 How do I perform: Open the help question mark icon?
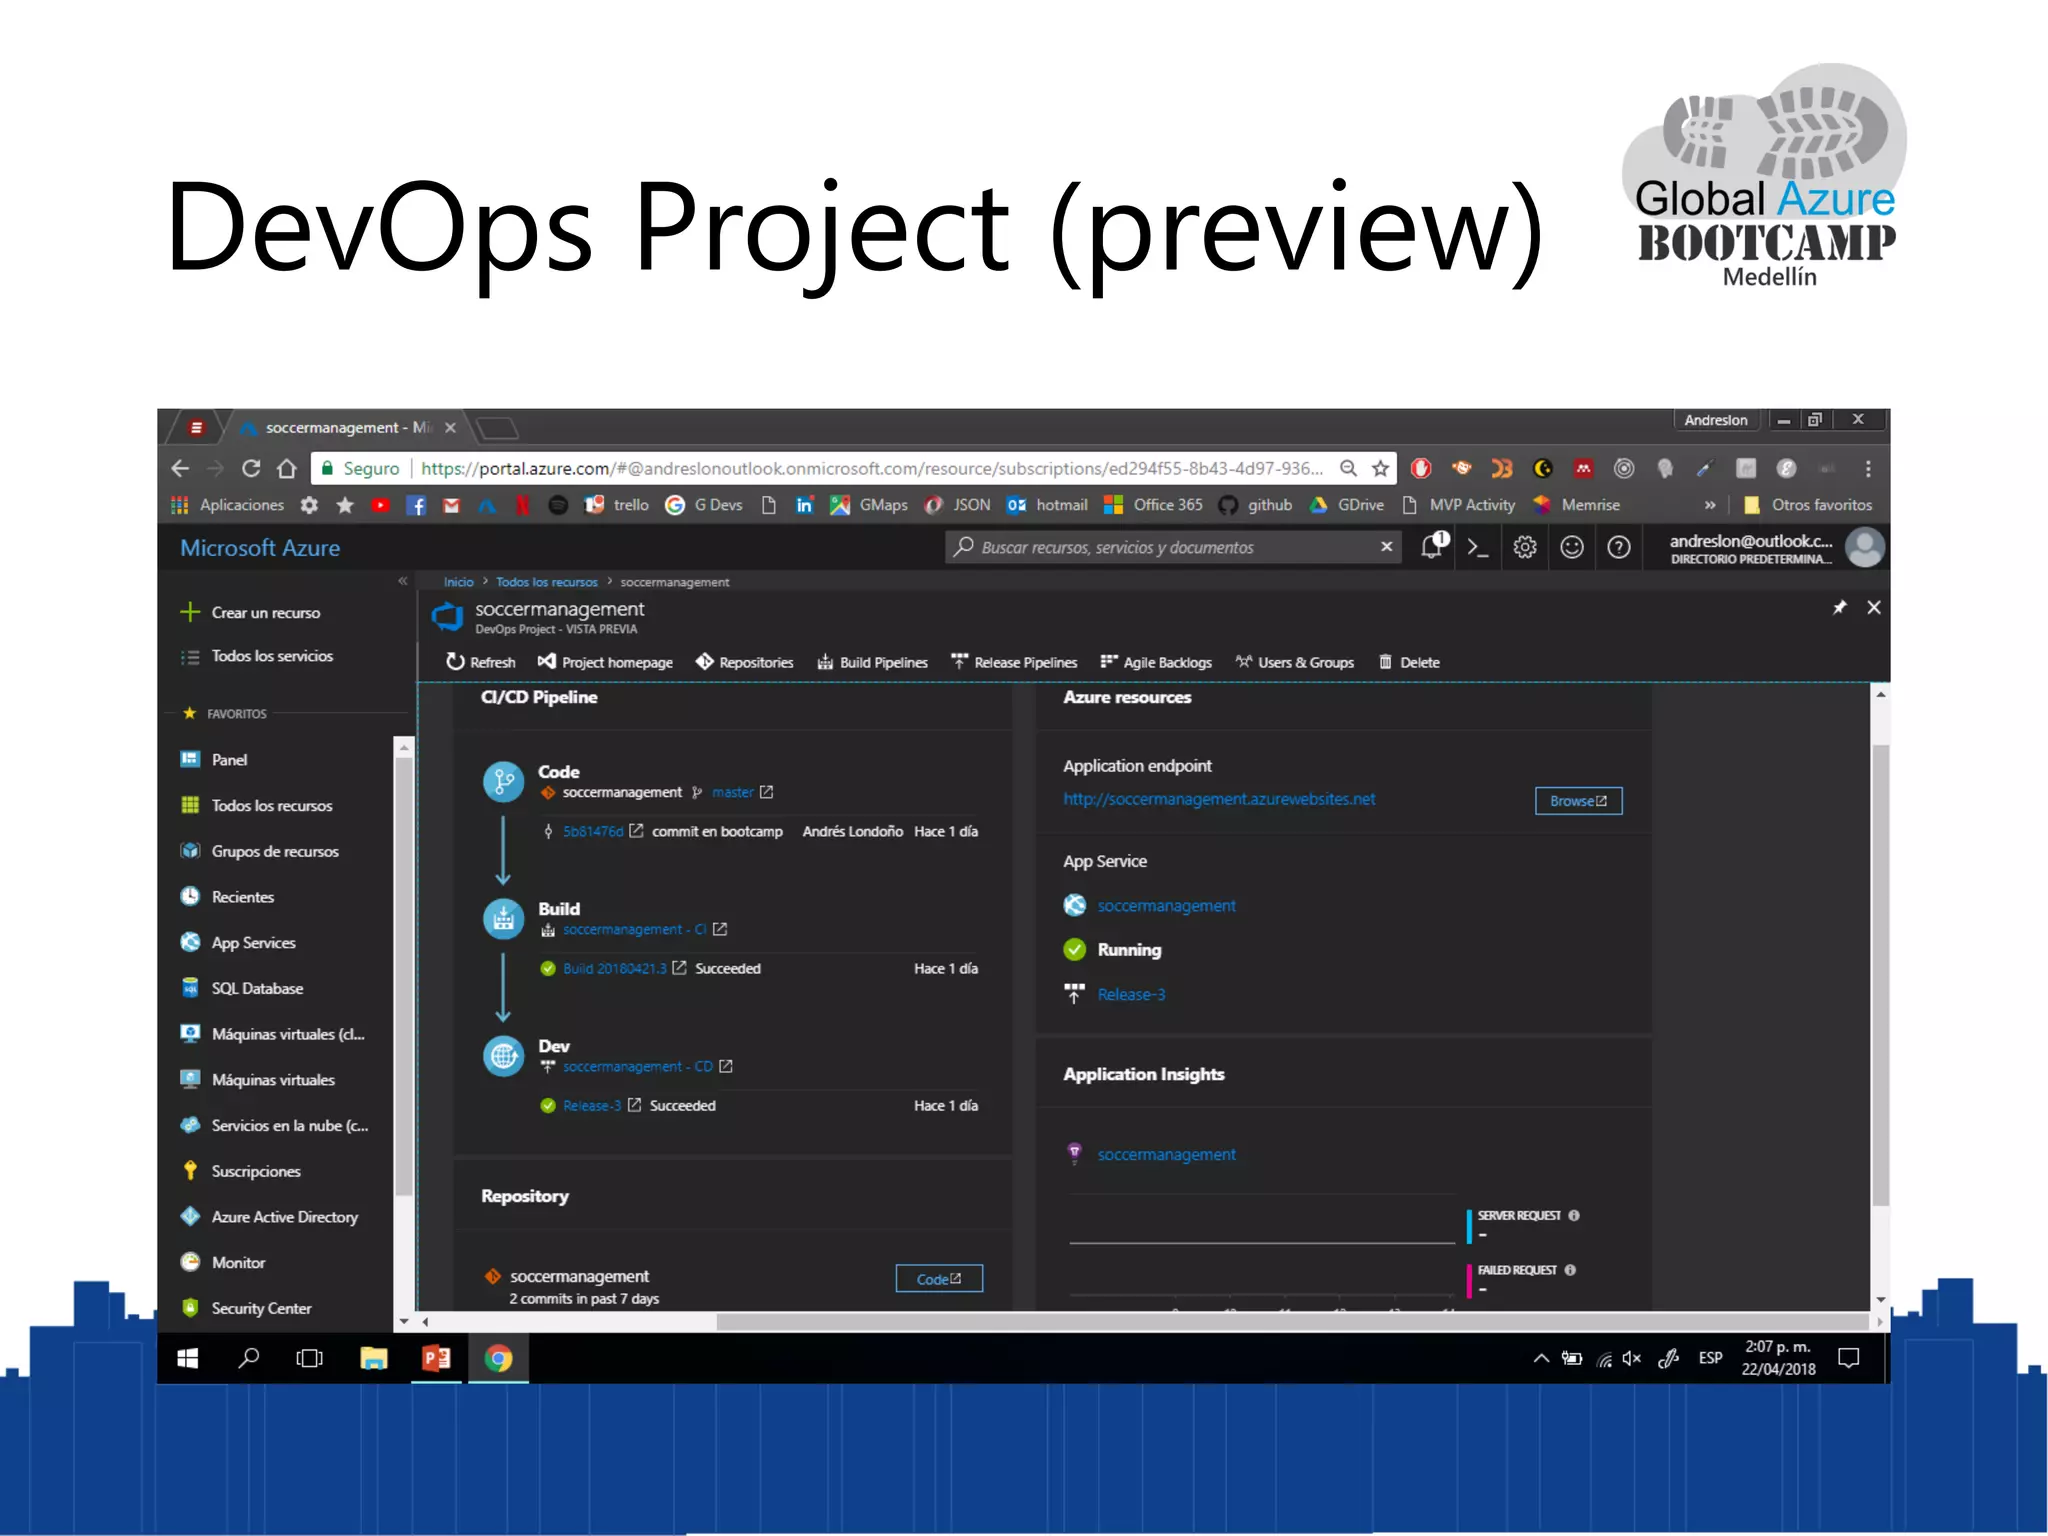tap(1618, 547)
